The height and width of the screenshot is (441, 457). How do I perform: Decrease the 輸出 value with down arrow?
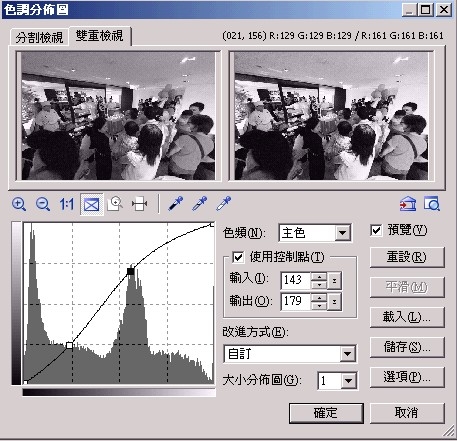(x=319, y=306)
